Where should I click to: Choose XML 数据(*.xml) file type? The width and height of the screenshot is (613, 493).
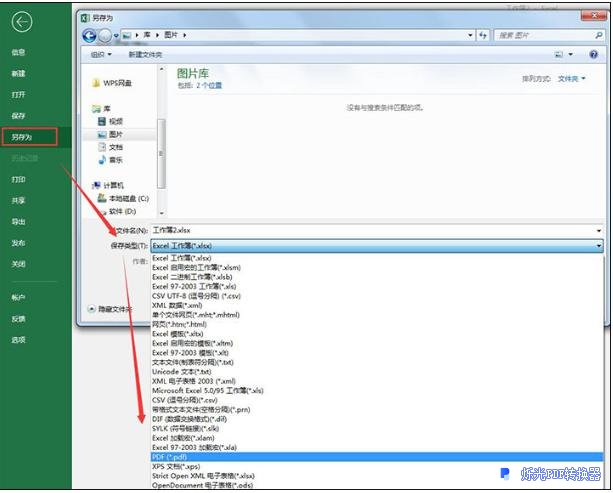click(377, 305)
